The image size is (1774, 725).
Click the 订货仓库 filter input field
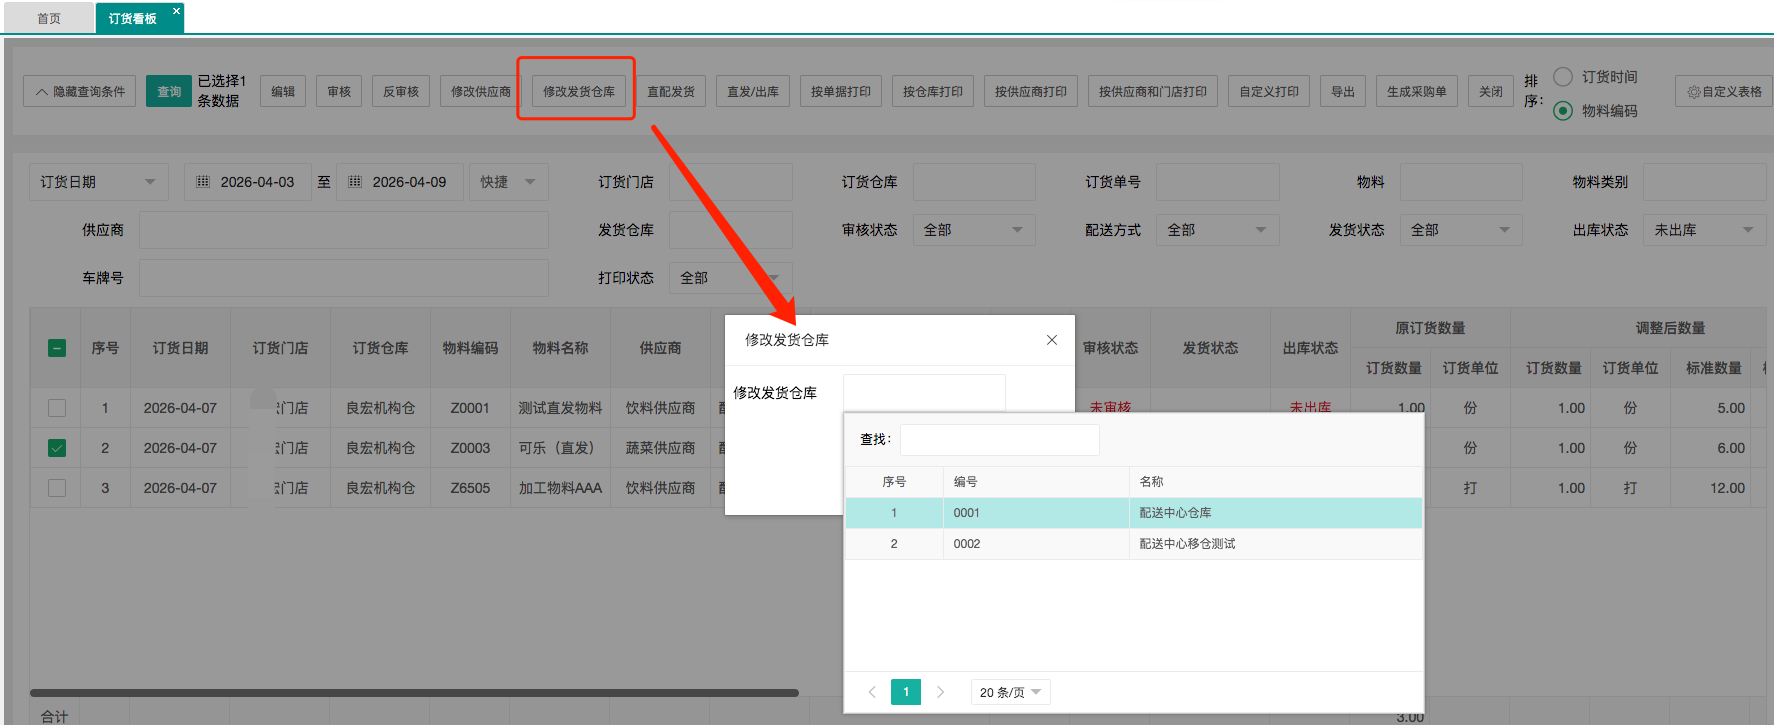pos(974,182)
